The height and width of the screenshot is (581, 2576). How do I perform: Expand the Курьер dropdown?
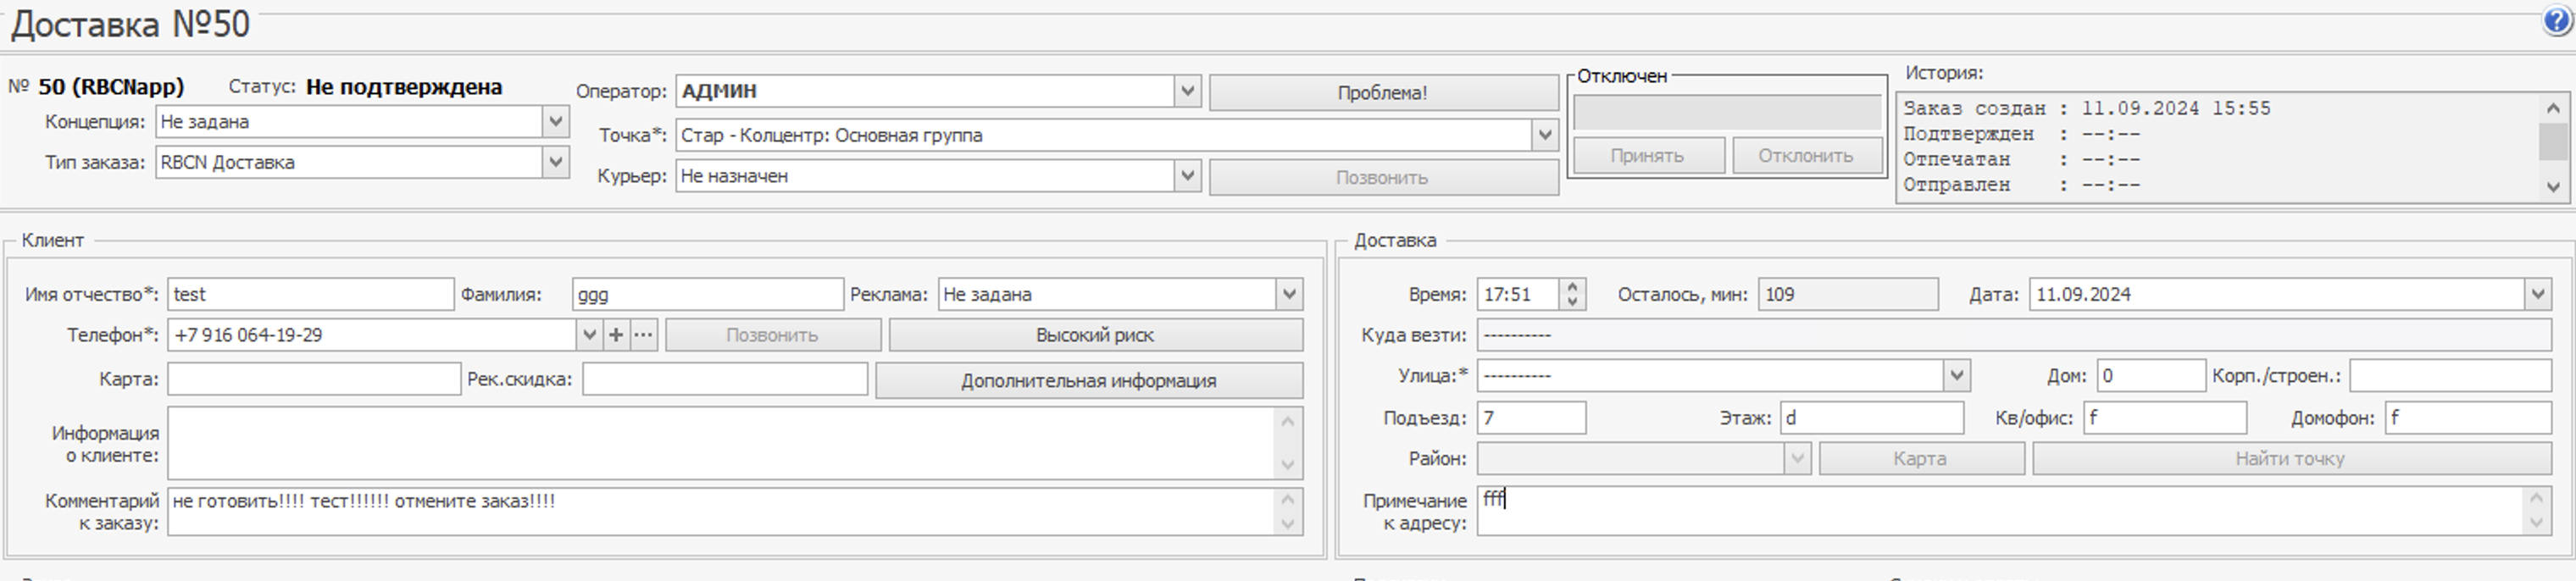(x=1187, y=176)
